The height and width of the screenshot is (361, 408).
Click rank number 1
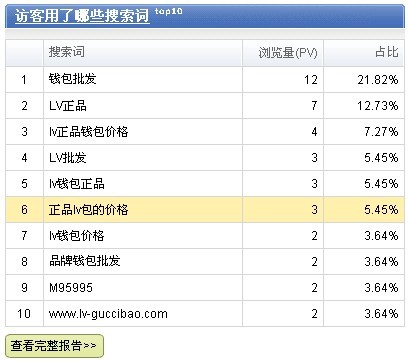tap(24, 80)
